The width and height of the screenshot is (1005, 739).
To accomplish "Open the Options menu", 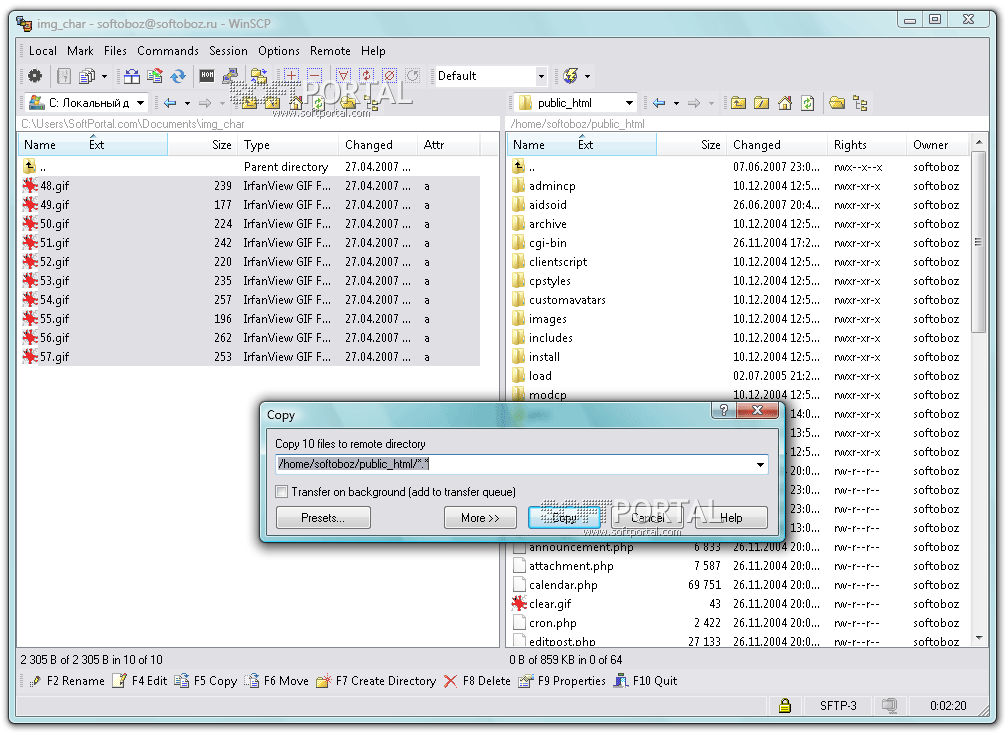I will point(279,51).
